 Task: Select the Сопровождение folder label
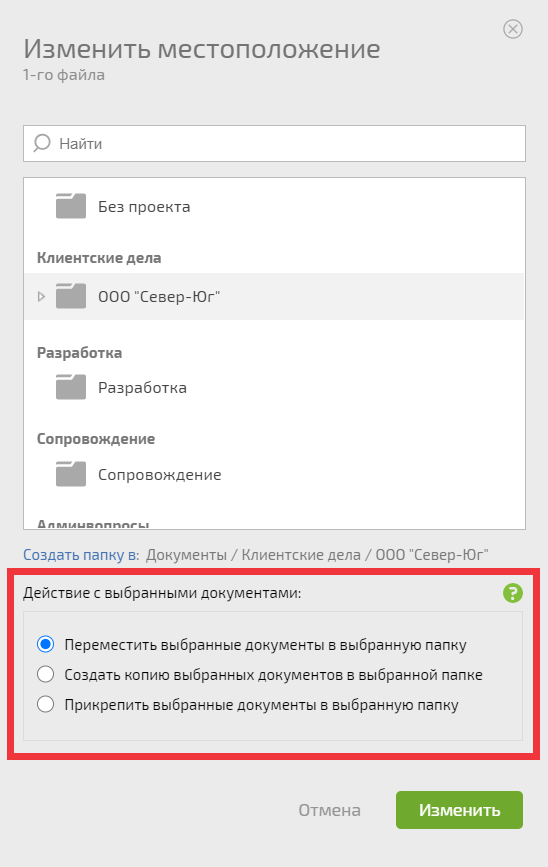(x=160, y=474)
